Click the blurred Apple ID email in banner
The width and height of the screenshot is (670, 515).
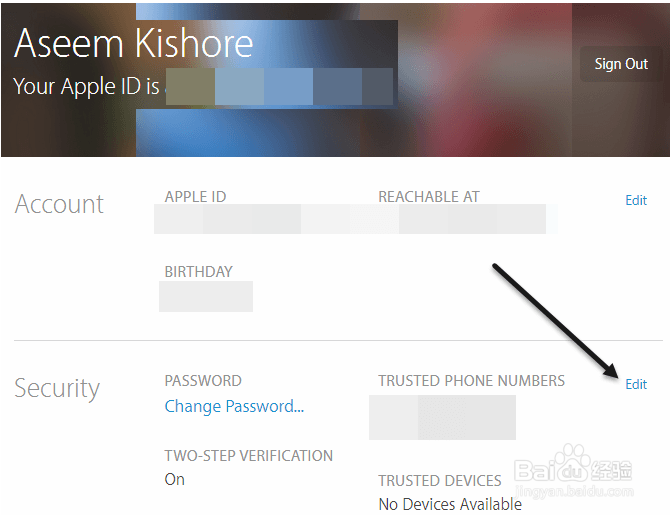279,87
